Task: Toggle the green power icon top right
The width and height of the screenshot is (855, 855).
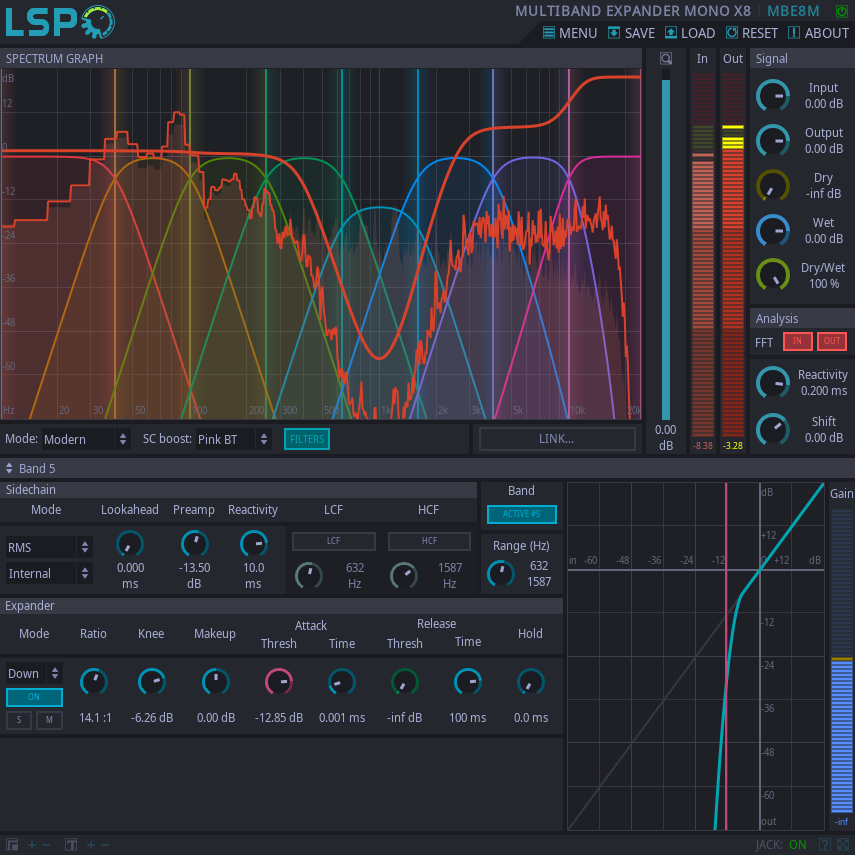Action: coord(842,10)
